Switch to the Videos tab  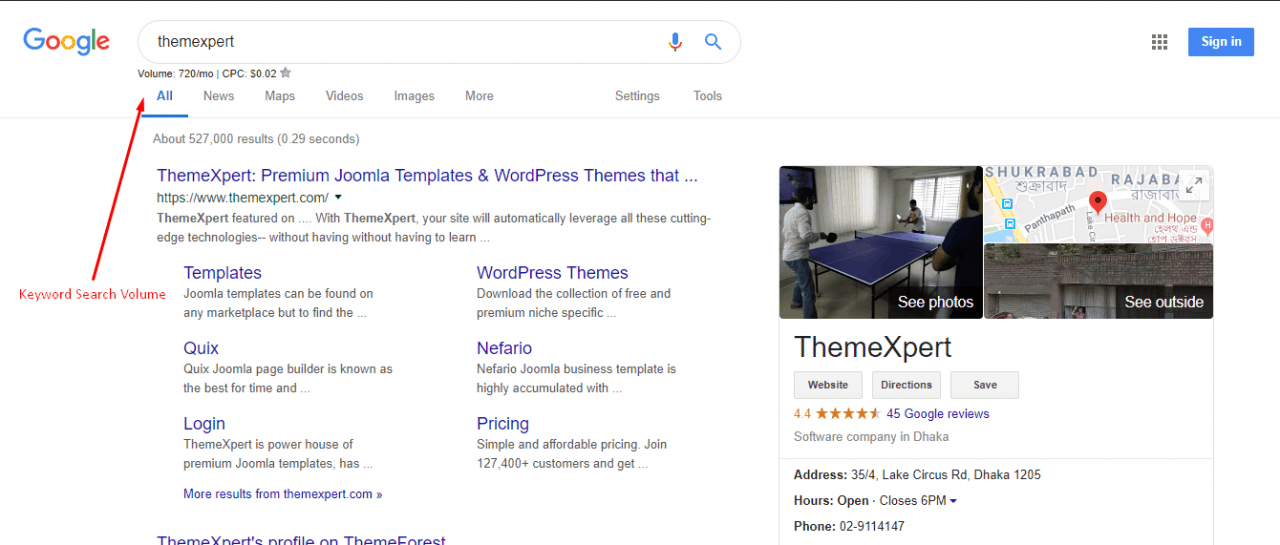pos(344,96)
